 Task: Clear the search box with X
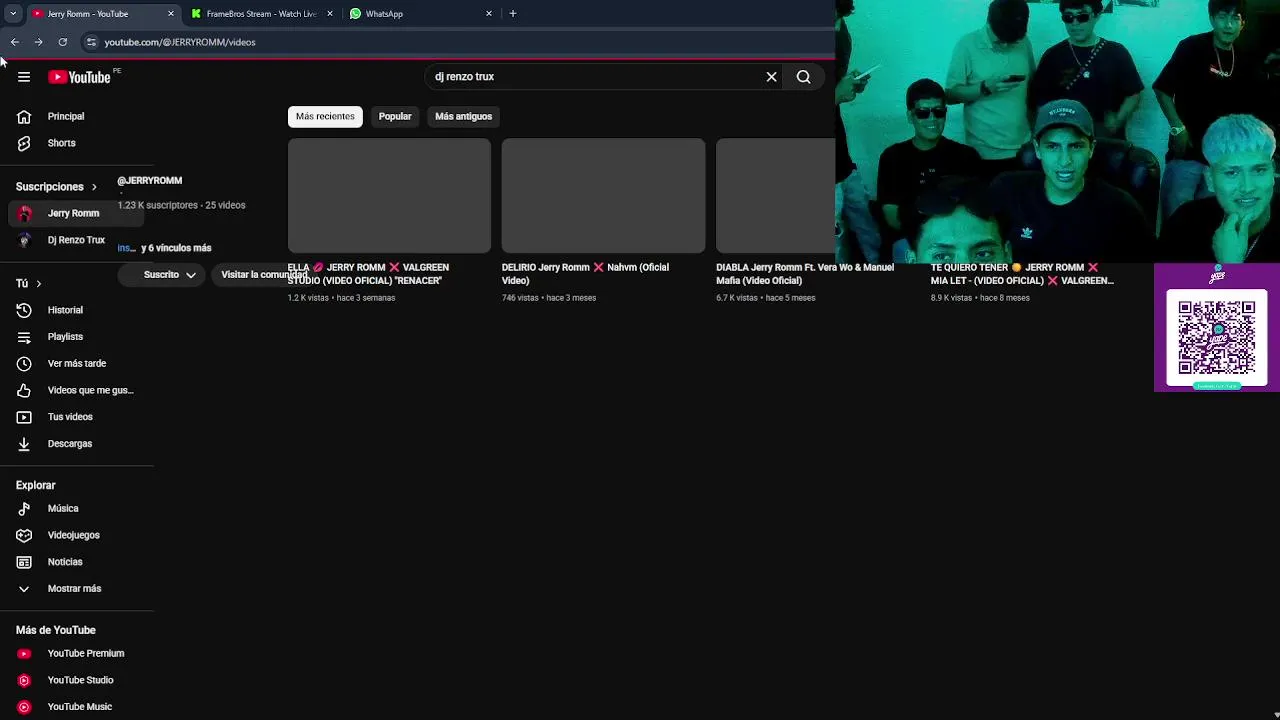point(771,77)
